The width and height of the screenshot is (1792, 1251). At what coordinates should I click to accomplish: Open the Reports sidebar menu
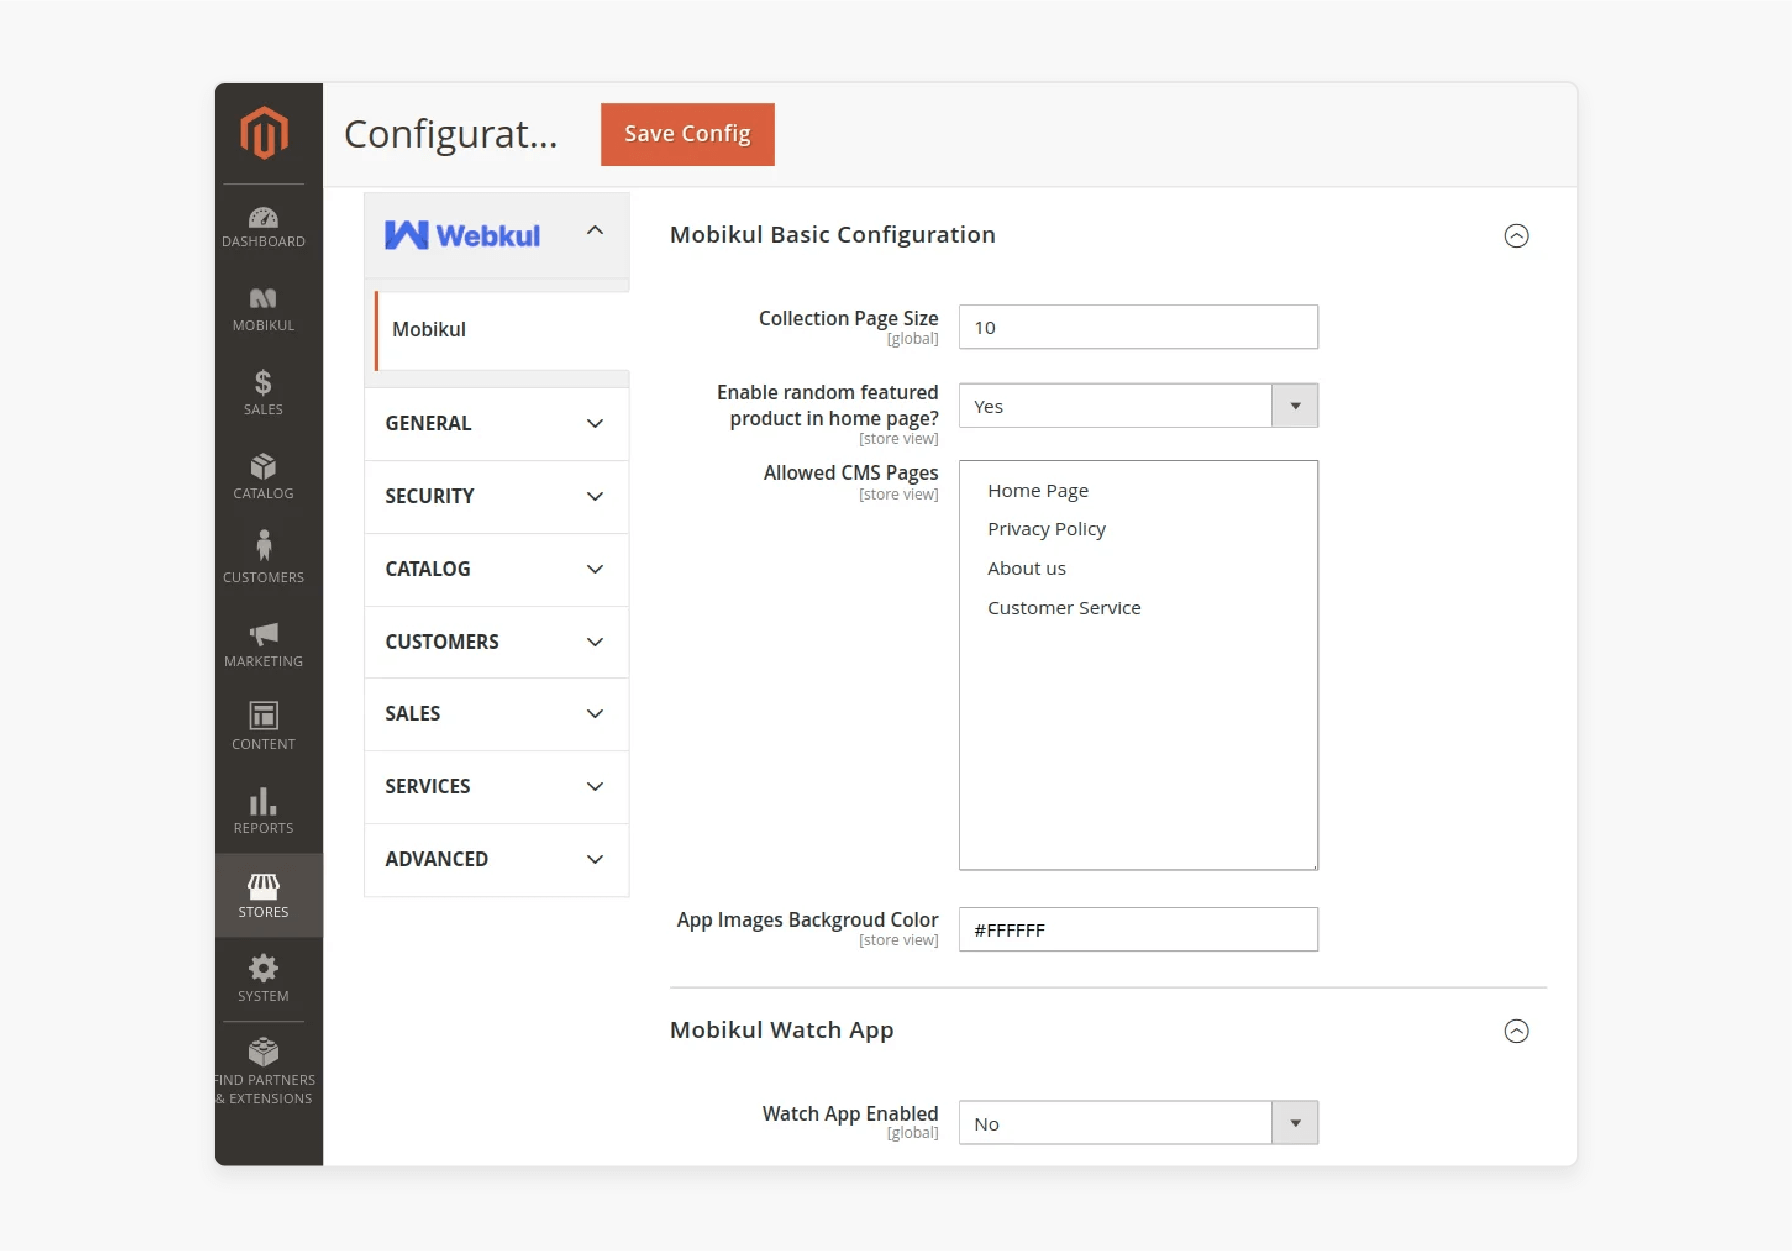(x=263, y=811)
